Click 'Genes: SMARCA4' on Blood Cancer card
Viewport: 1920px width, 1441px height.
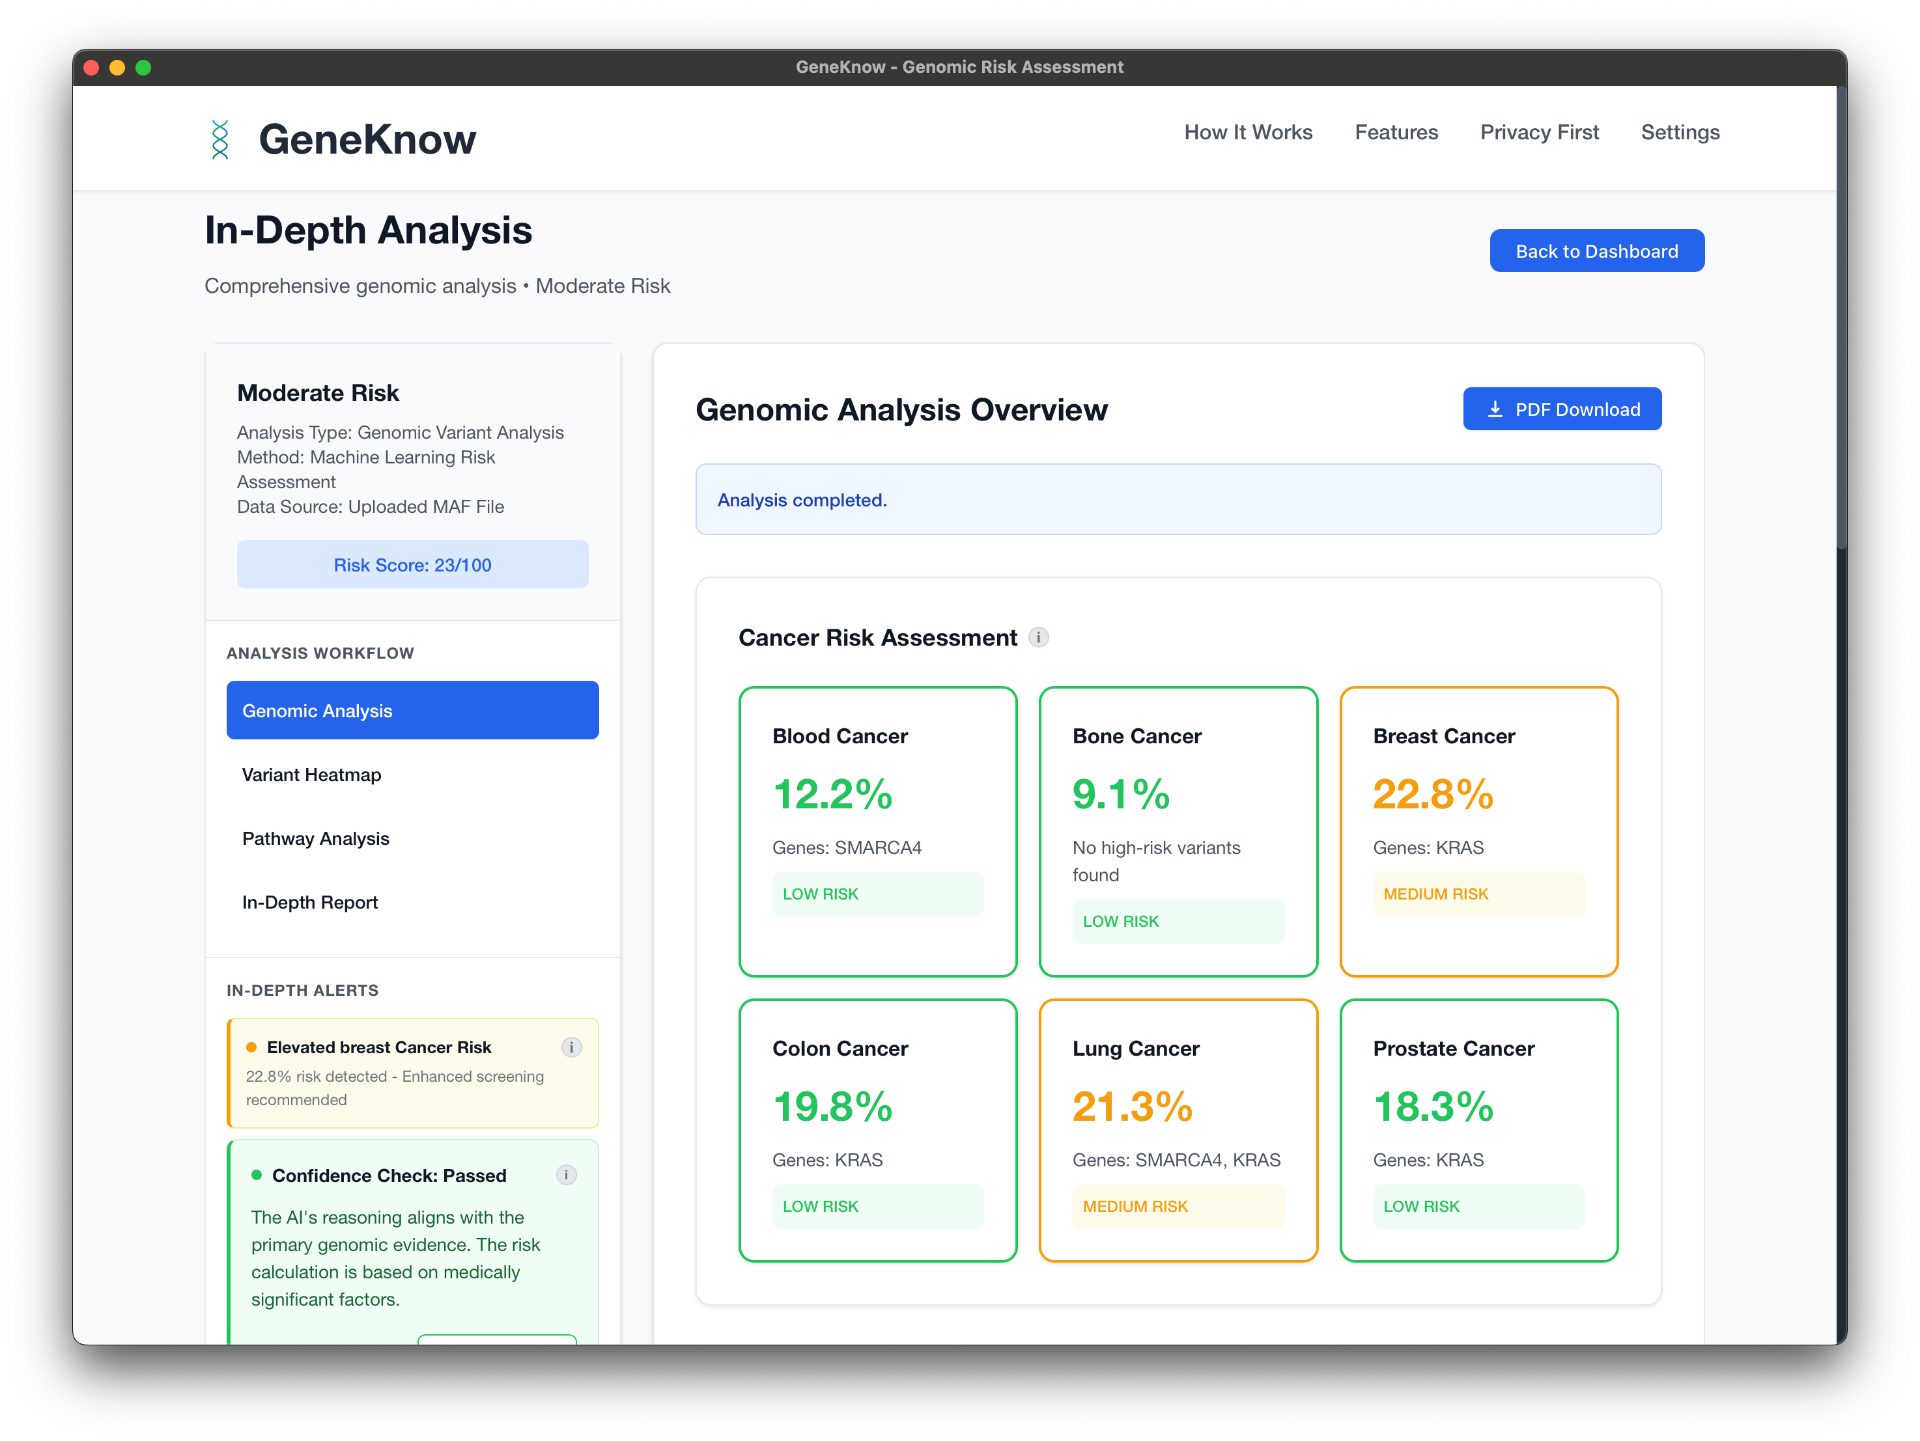(847, 847)
